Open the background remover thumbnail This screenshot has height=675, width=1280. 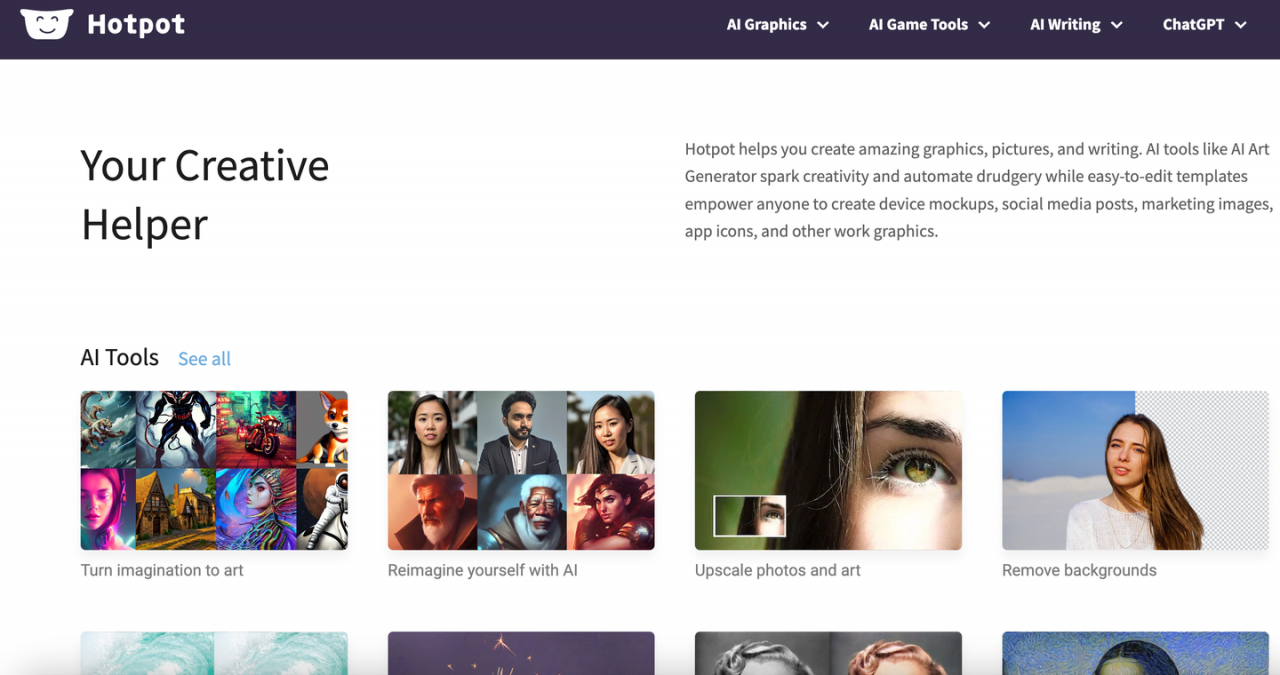click(x=1135, y=470)
